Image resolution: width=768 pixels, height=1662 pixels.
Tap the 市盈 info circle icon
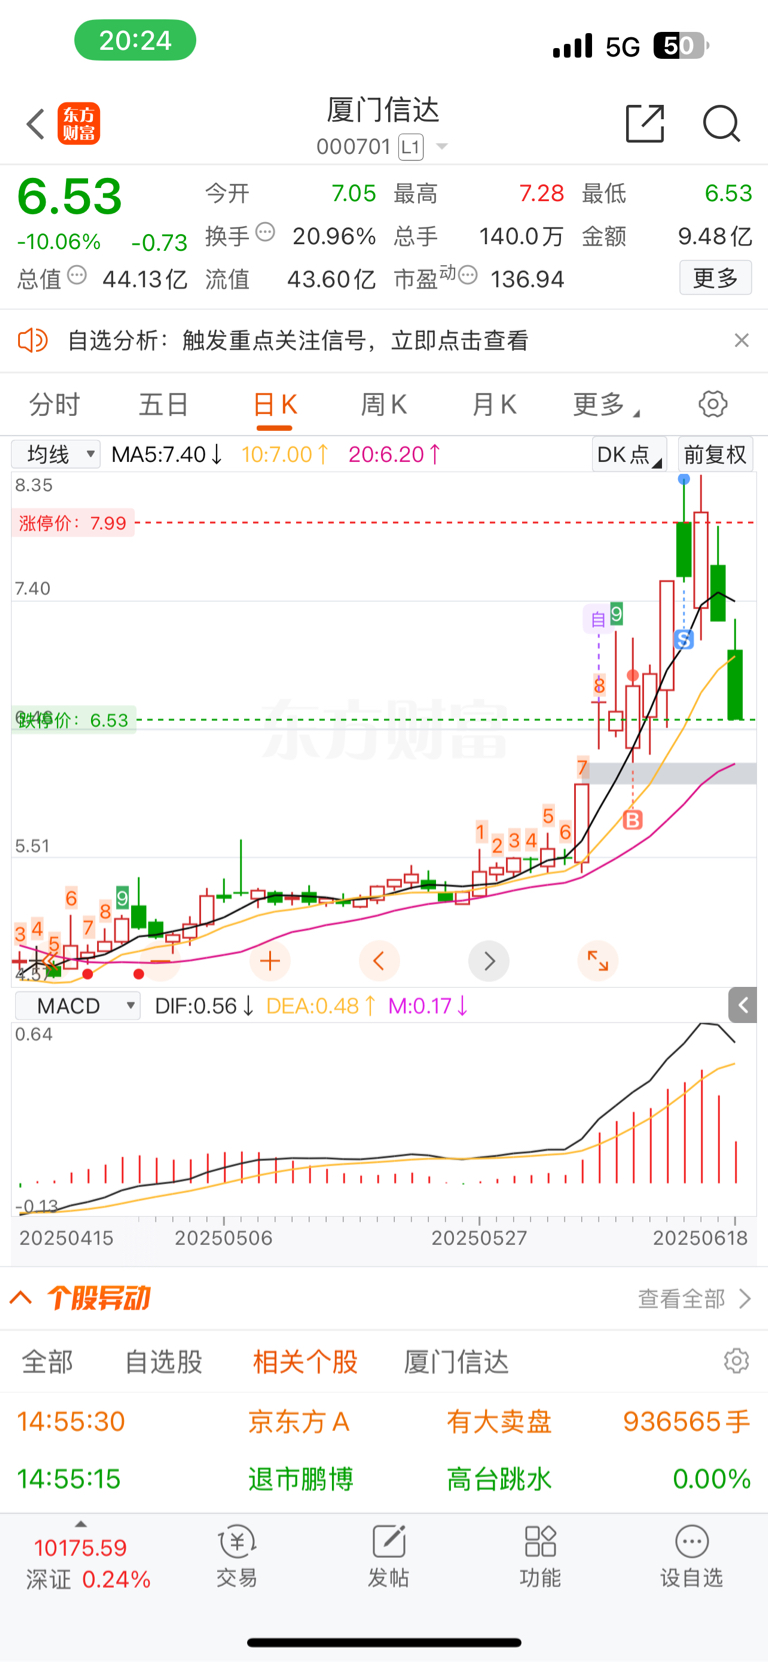467,275
